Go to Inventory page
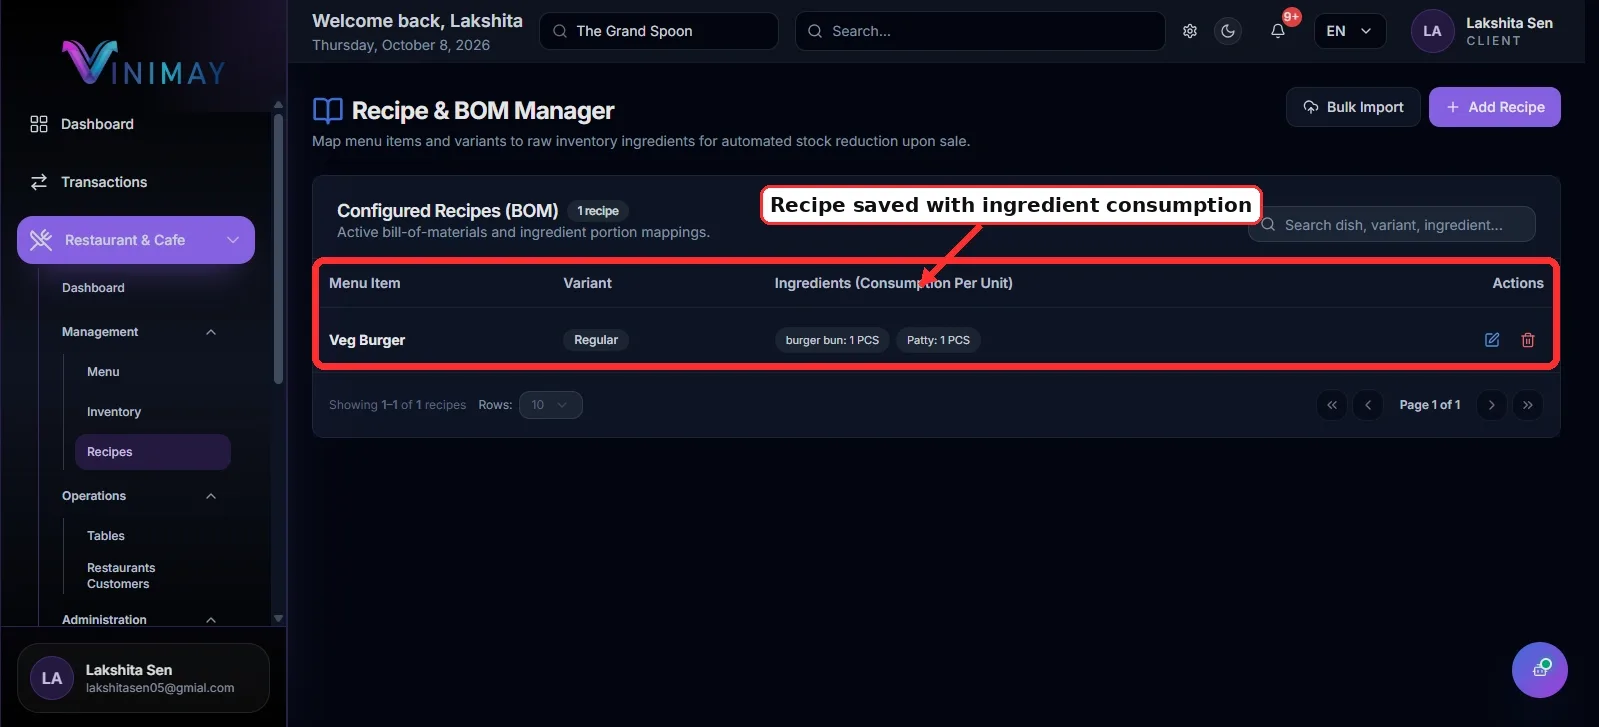 (x=114, y=412)
